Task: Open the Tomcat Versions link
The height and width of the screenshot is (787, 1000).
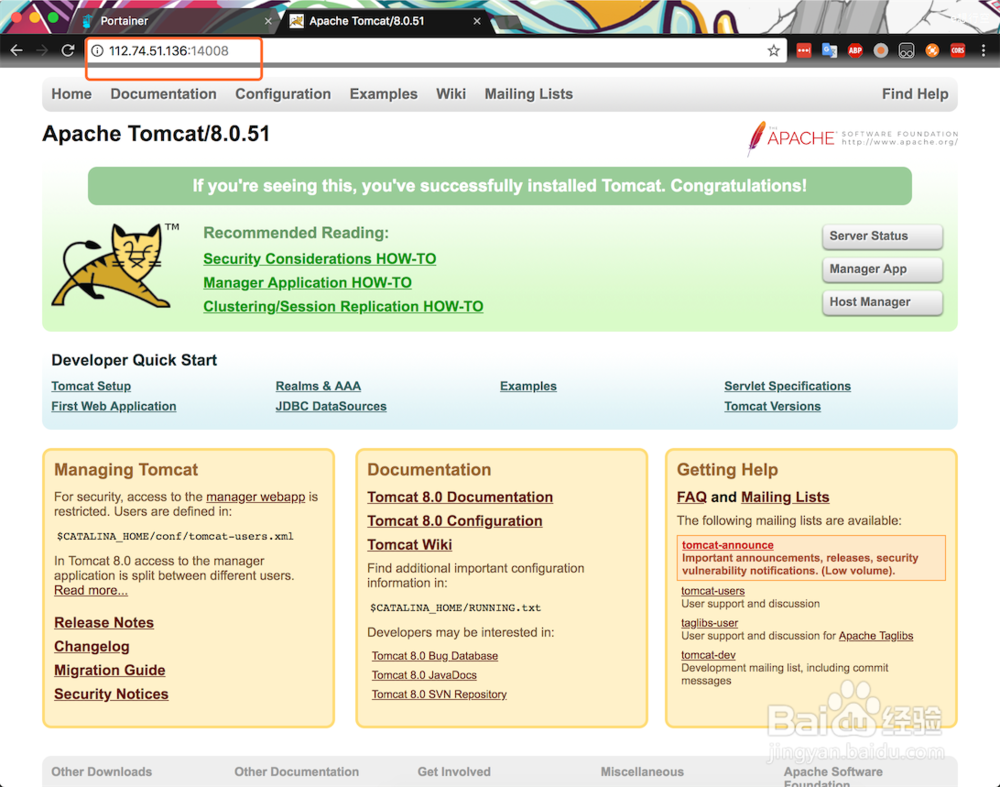Action: [x=772, y=406]
